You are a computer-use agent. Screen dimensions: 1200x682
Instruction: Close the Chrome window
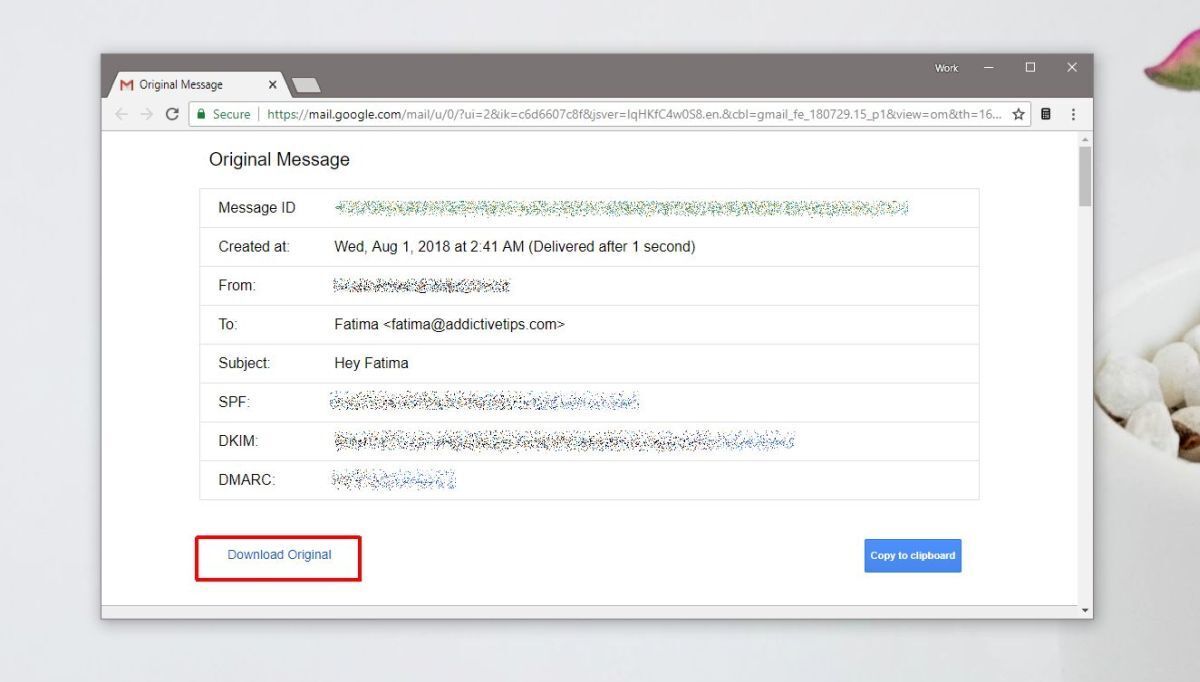[1072, 68]
